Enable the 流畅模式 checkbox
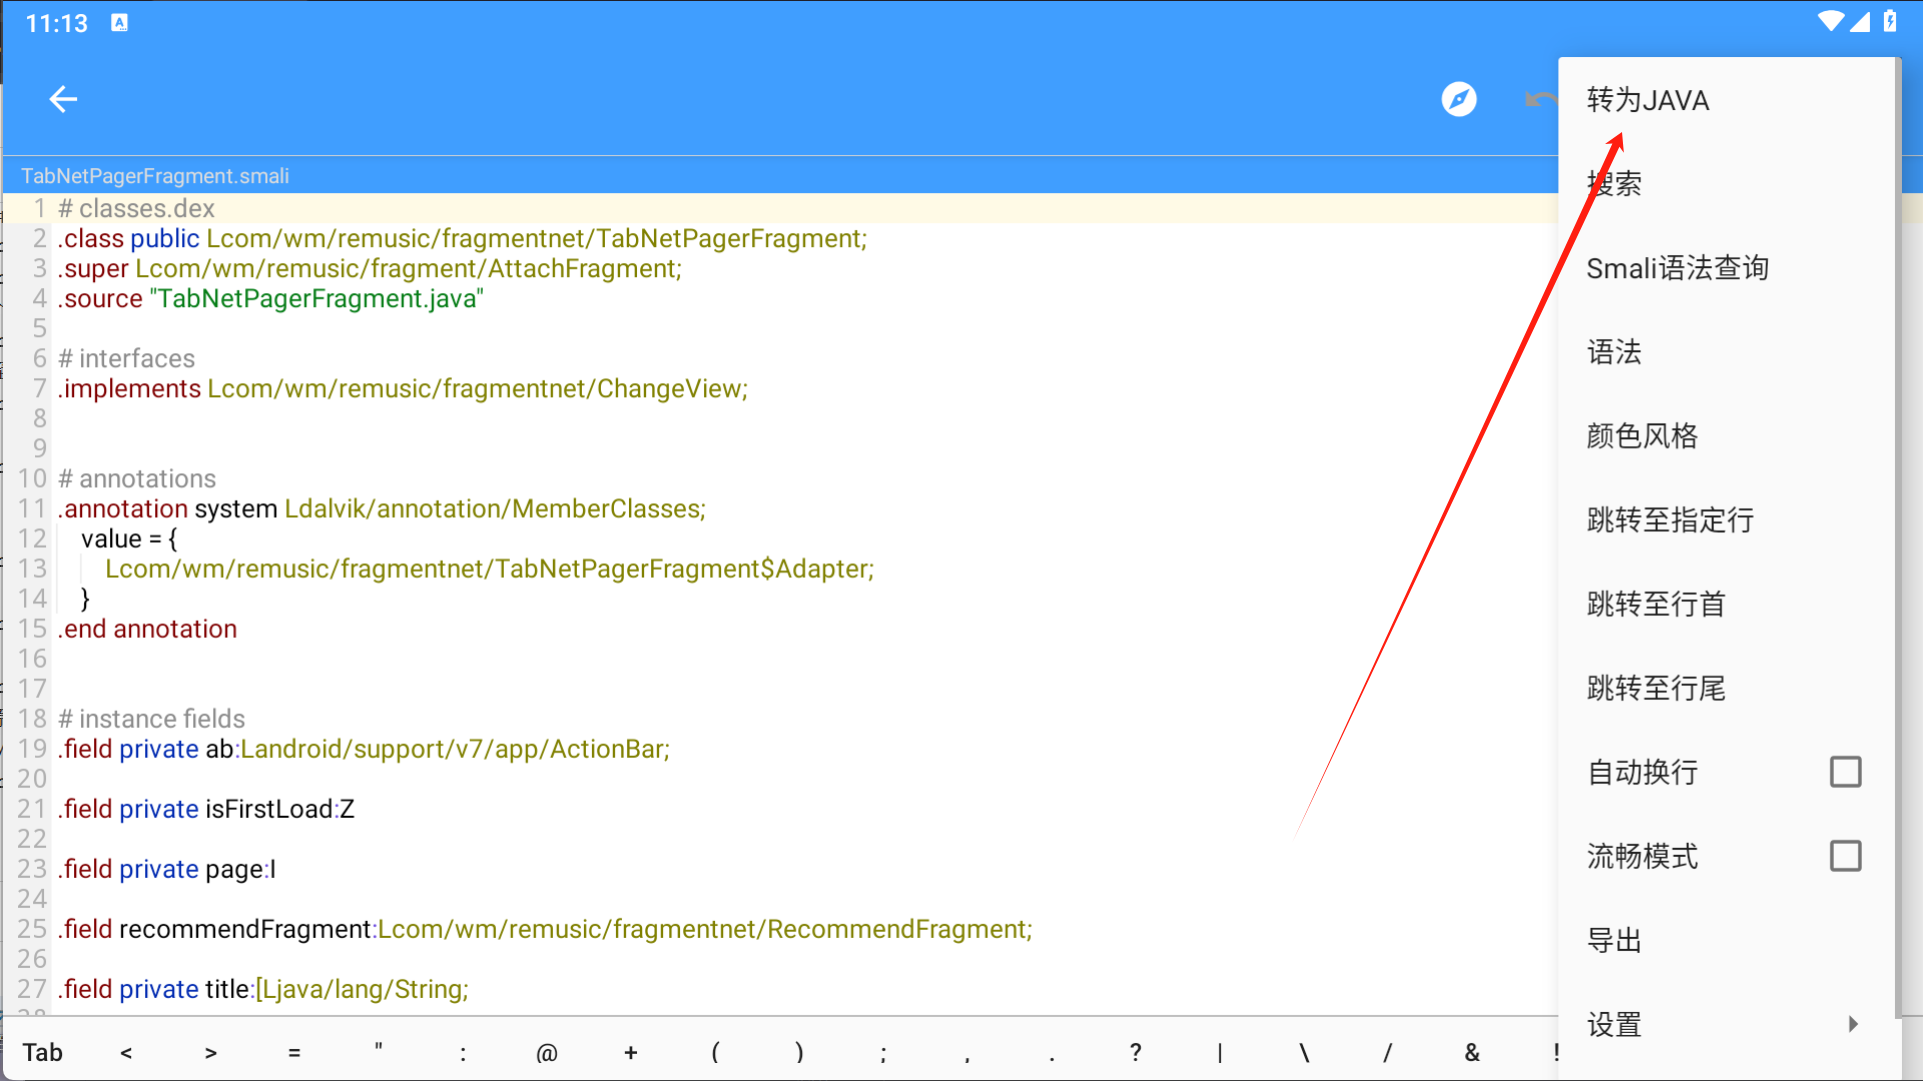The width and height of the screenshot is (1923, 1081). [x=1844, y=856]
